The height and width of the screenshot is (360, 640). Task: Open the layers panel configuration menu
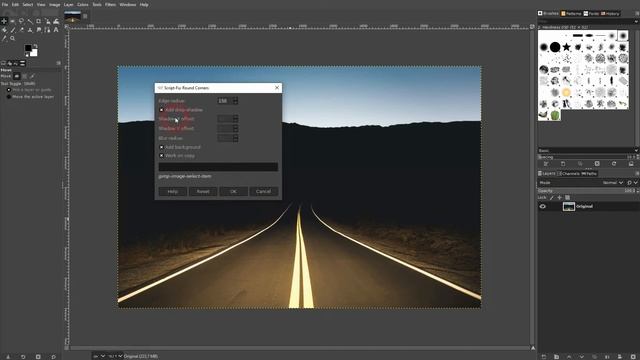coord(637,173)
